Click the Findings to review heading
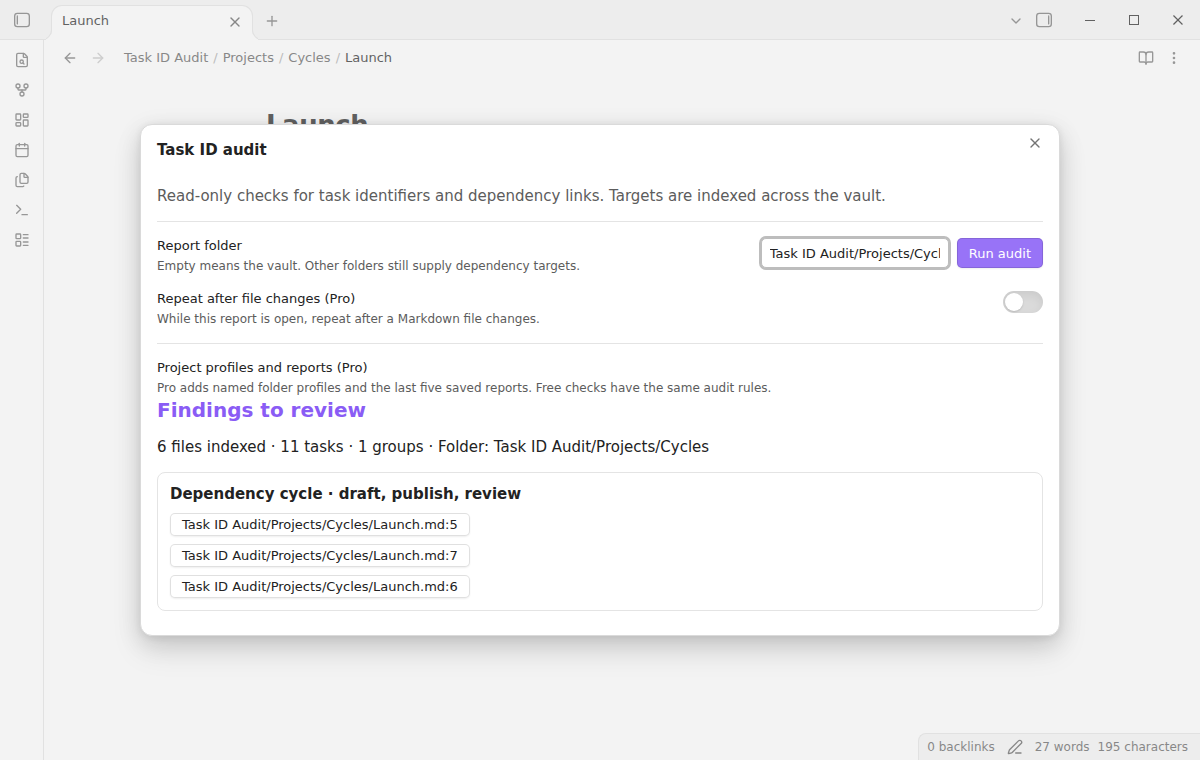Viewport: 1200px width, 760px height. point(261,410)
